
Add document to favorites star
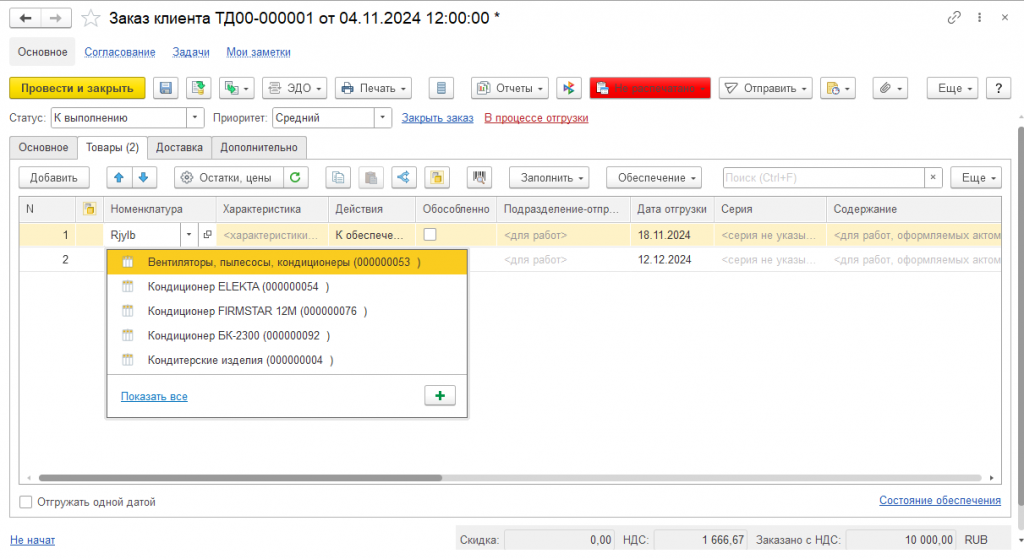pos(90,18)
